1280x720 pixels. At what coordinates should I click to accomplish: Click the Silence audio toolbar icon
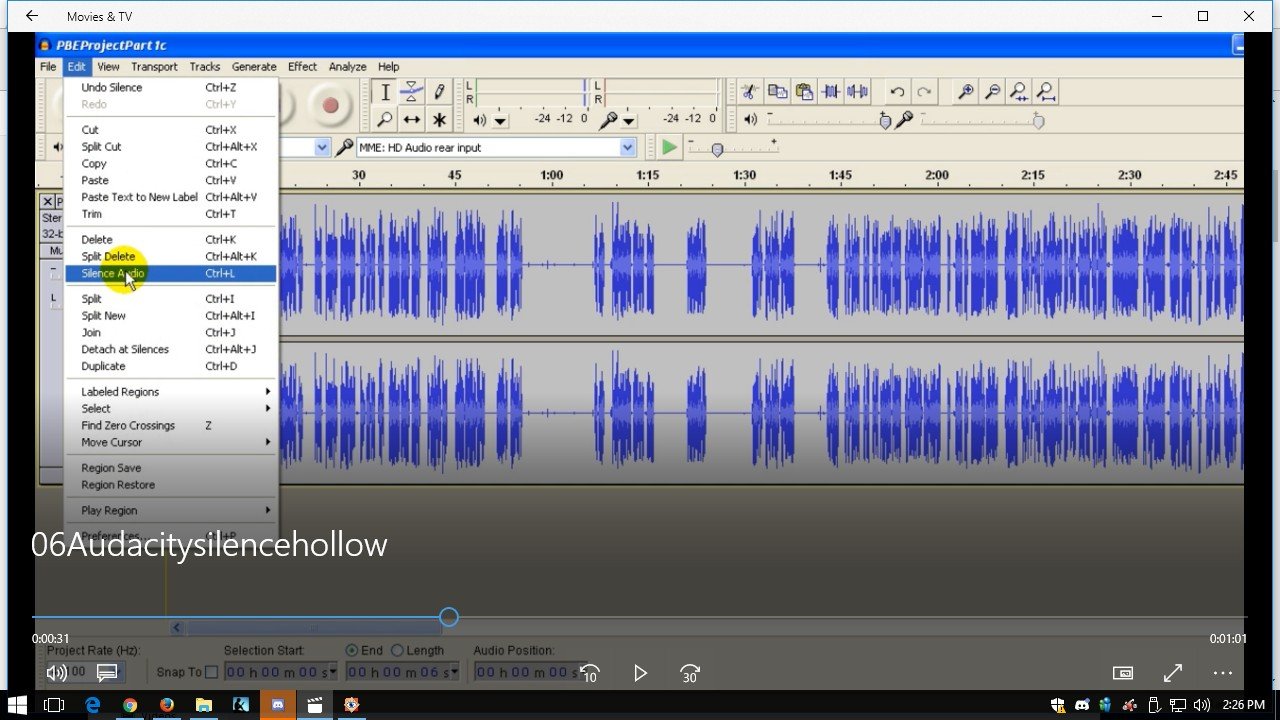tap(858, 92)
